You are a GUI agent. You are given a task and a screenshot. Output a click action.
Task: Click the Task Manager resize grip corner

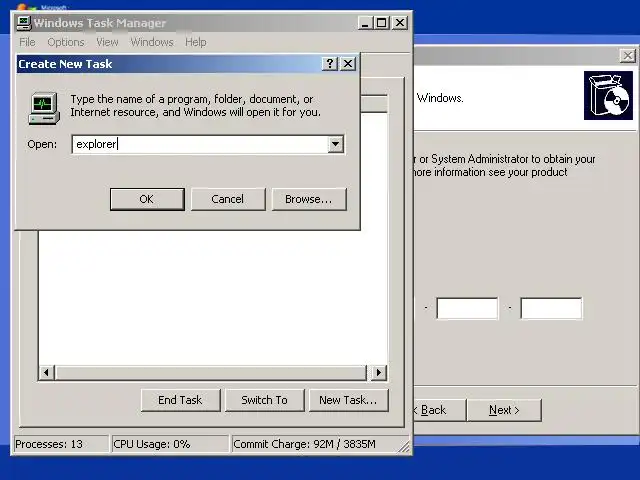point(404,447)
